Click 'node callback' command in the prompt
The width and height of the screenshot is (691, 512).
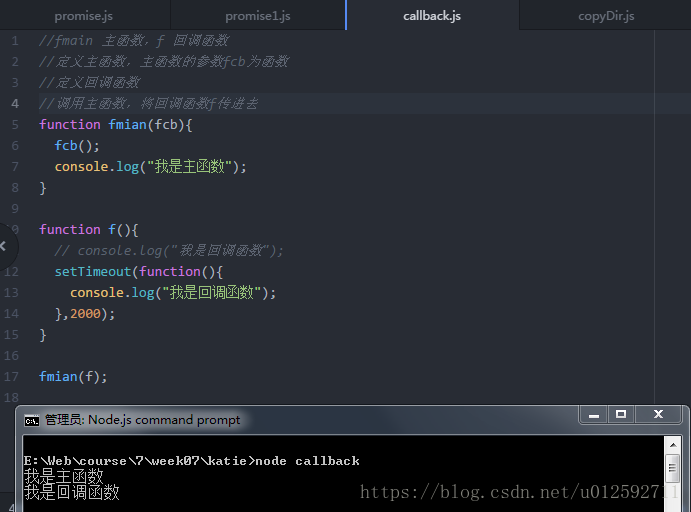point(307,461)
